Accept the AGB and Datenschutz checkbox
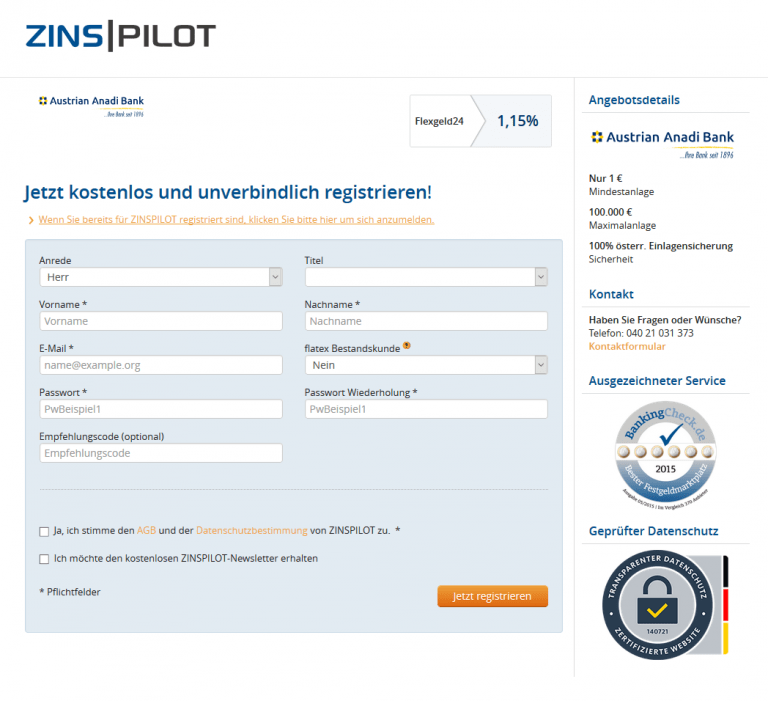The image size is (768, 701). coord(44,532)
